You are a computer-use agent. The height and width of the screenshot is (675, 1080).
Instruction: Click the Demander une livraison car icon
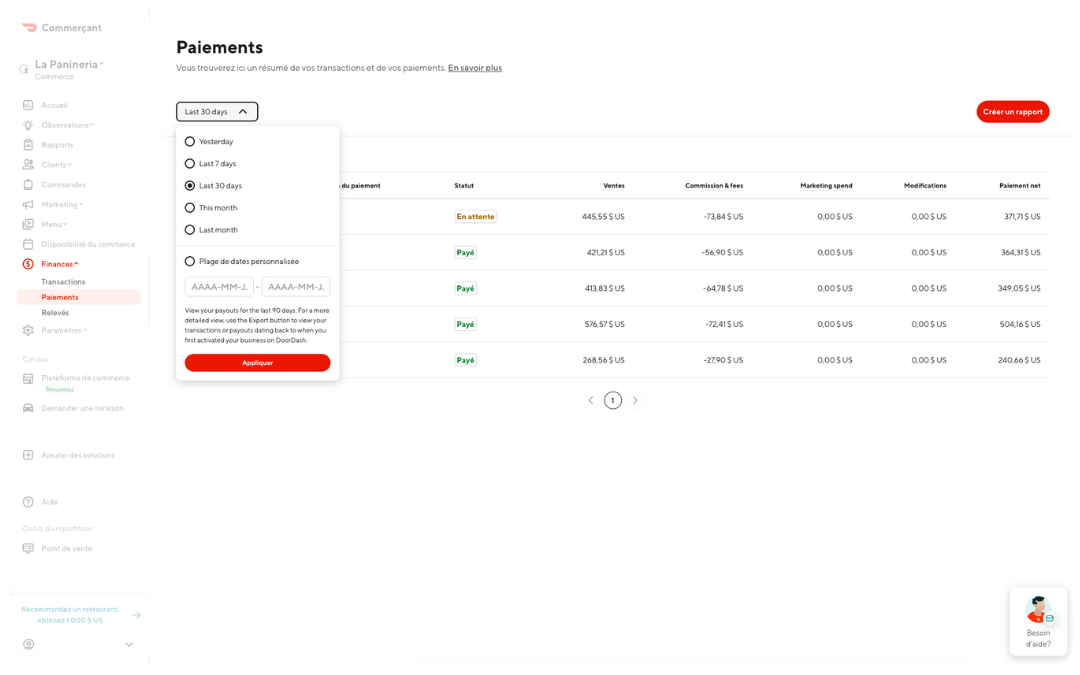point(28,407)
